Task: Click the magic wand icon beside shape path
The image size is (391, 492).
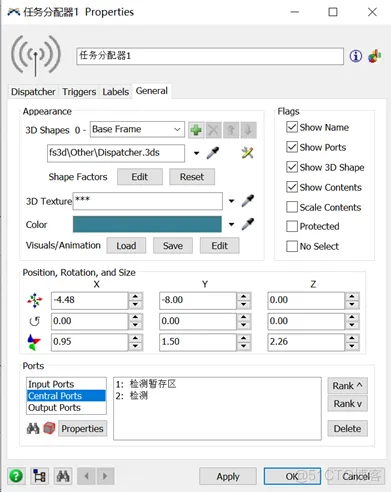Action: click(247, 153)
